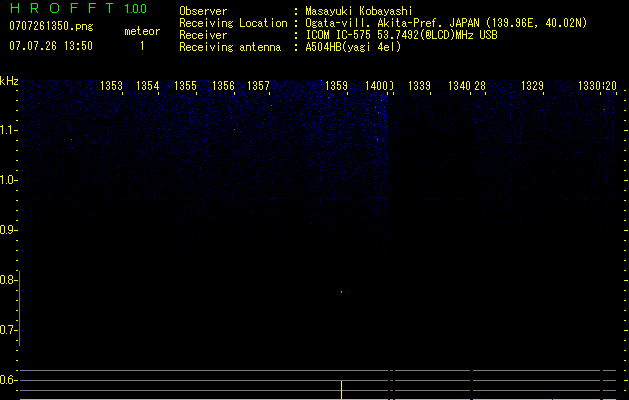Click the meteor count value 1
Image resolution: width=629 pixels, height=400 pixels.
[142, 46]
